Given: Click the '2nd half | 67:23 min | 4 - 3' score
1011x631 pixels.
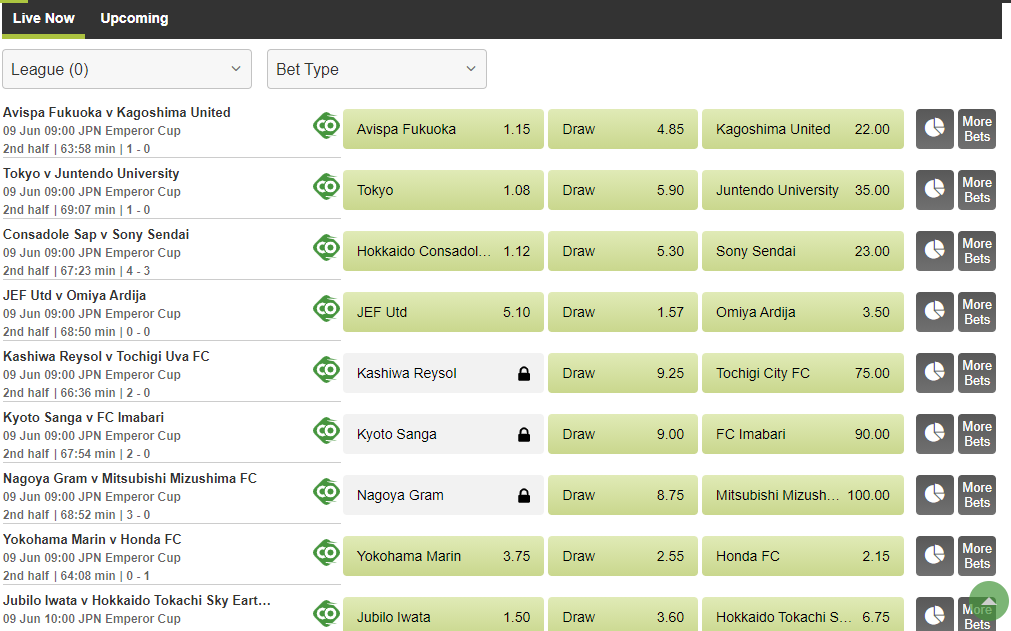Looking at the screenshot, I should pos(77,271).
